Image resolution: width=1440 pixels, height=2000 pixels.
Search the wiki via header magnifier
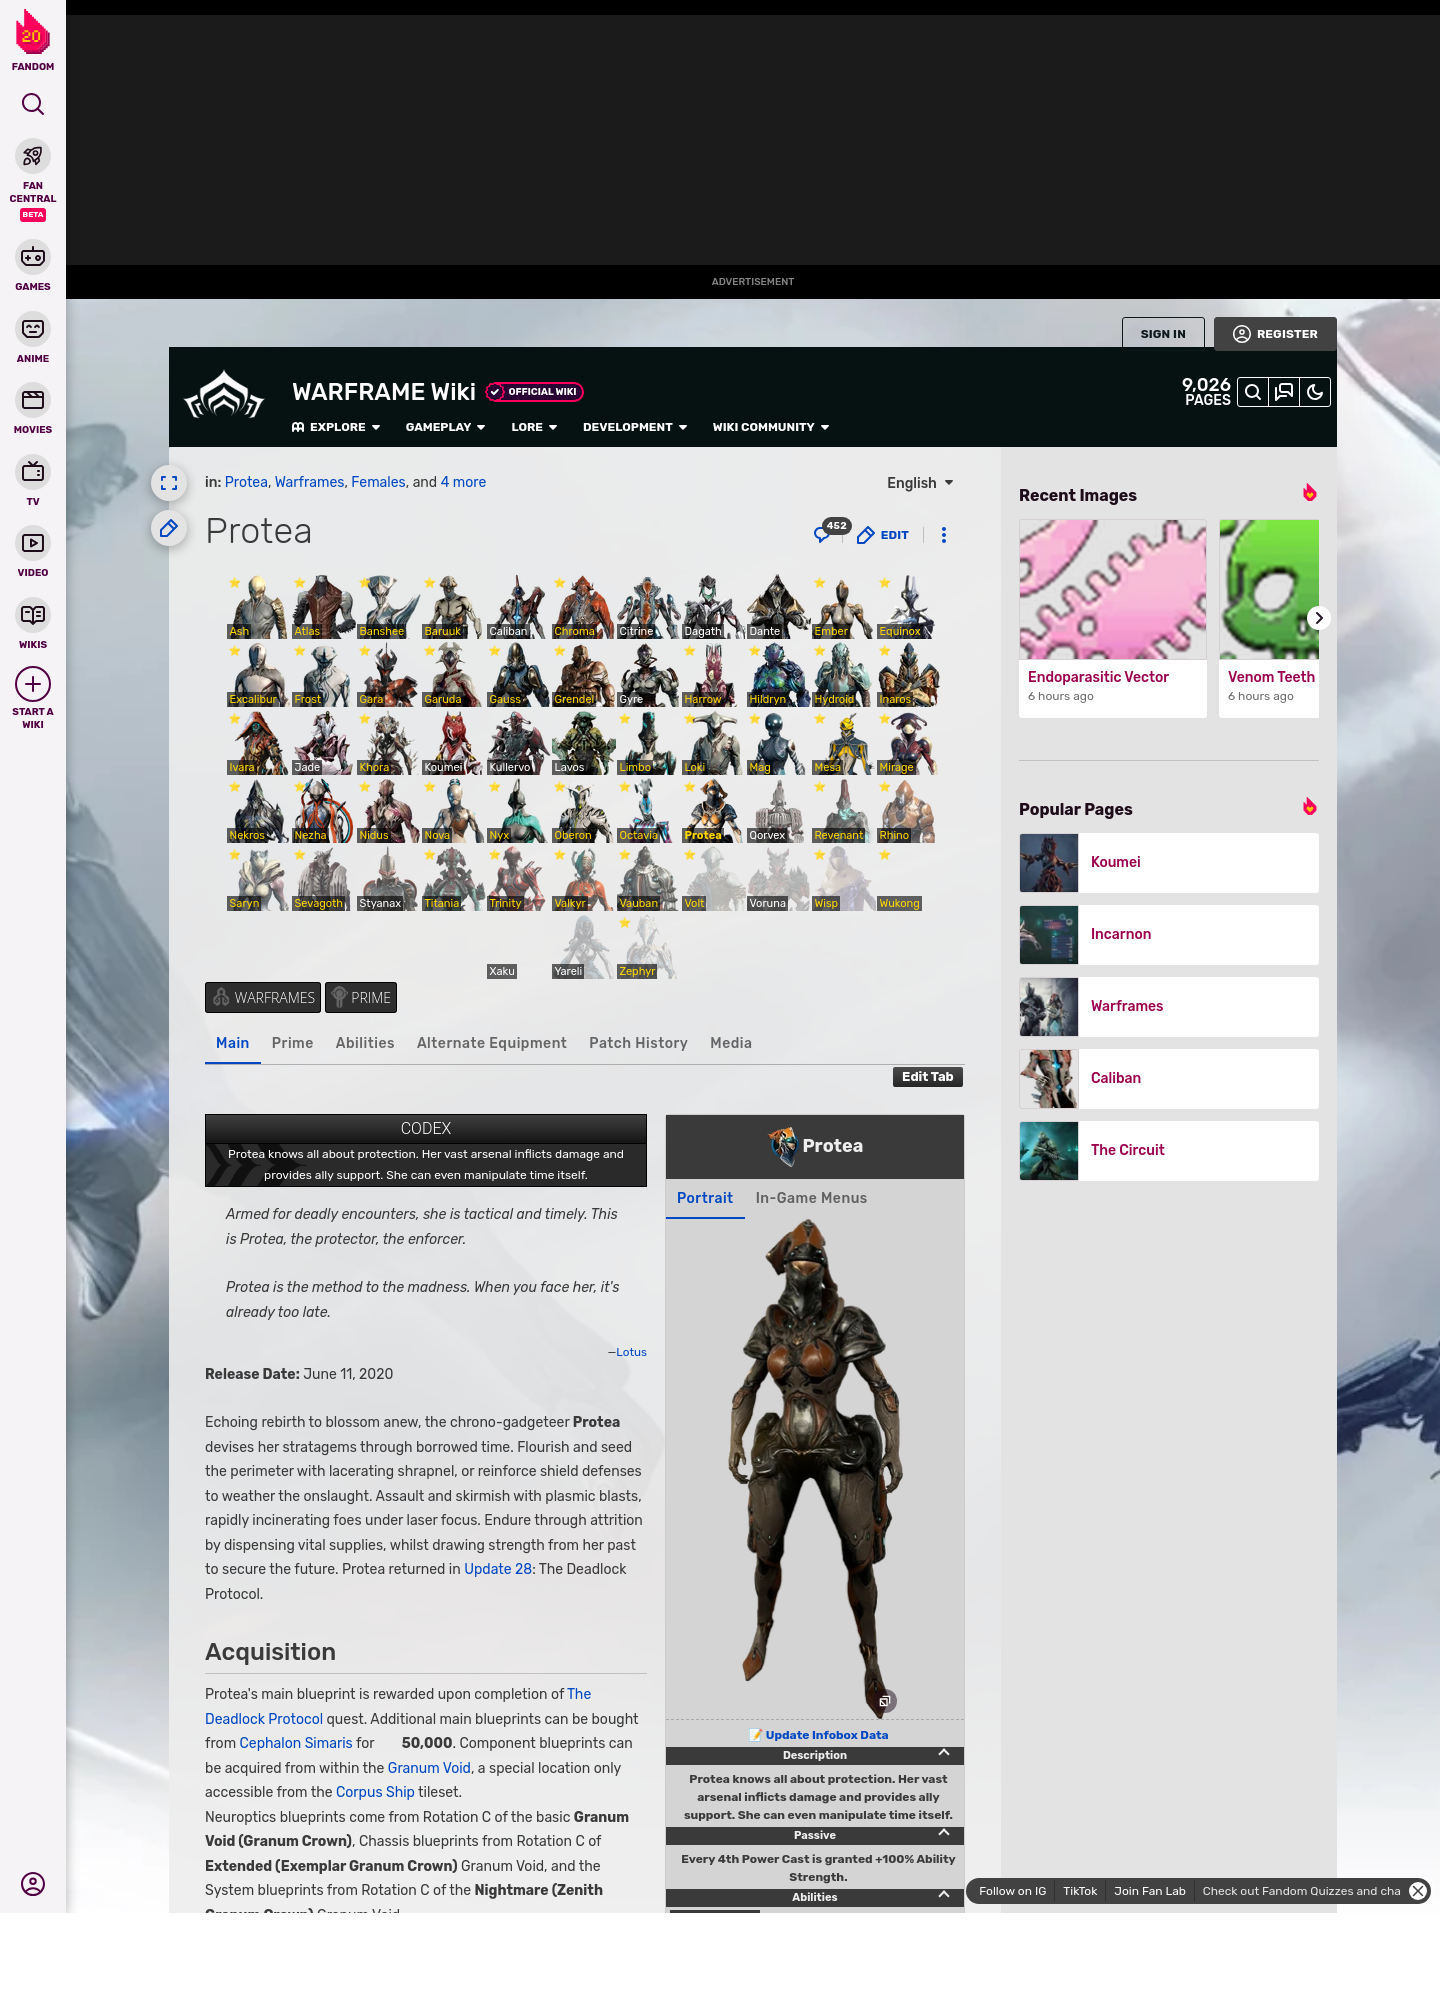click(x=1253, y=392)
